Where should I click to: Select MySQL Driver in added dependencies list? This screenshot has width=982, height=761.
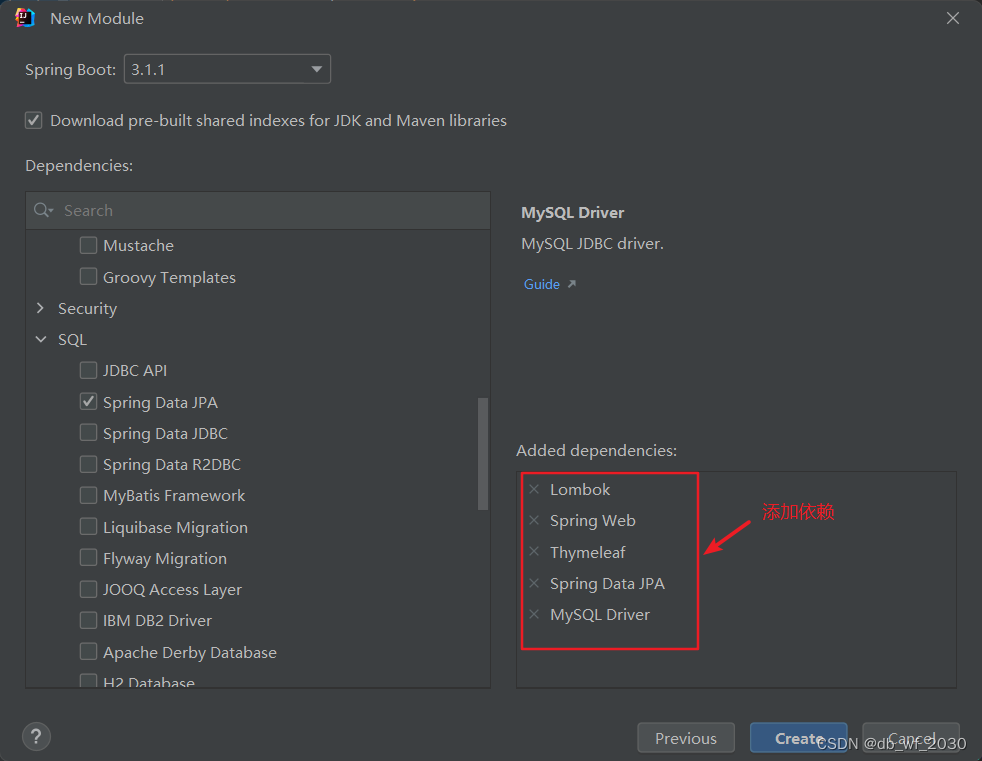tap(600, 614)
